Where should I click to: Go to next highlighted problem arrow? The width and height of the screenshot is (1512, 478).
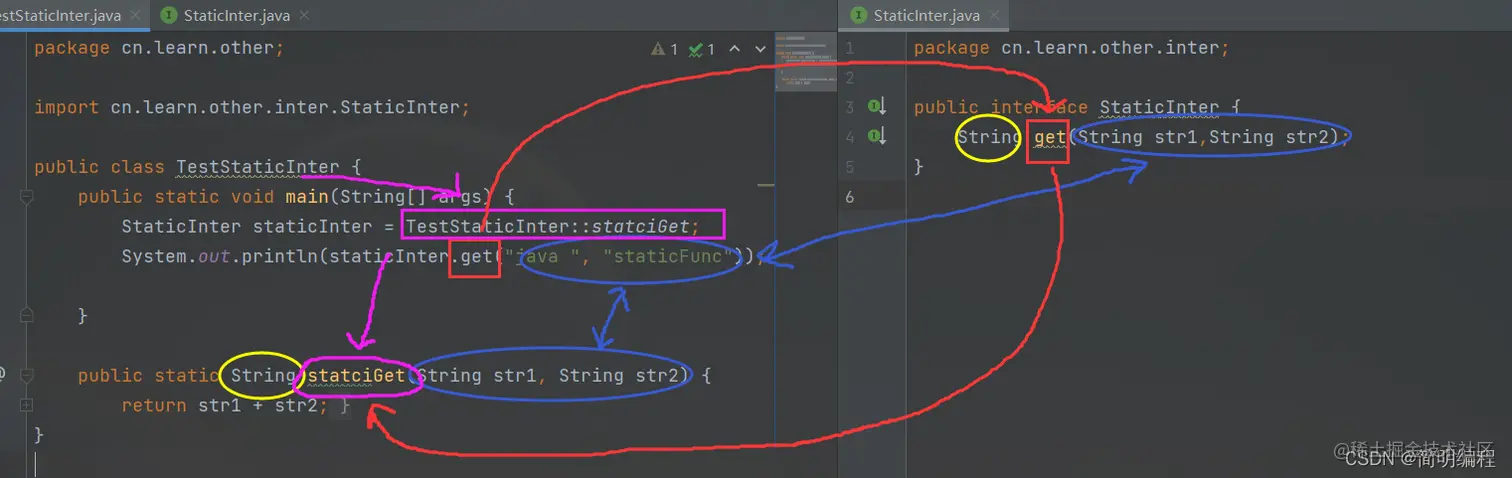(x=760, y=48)
